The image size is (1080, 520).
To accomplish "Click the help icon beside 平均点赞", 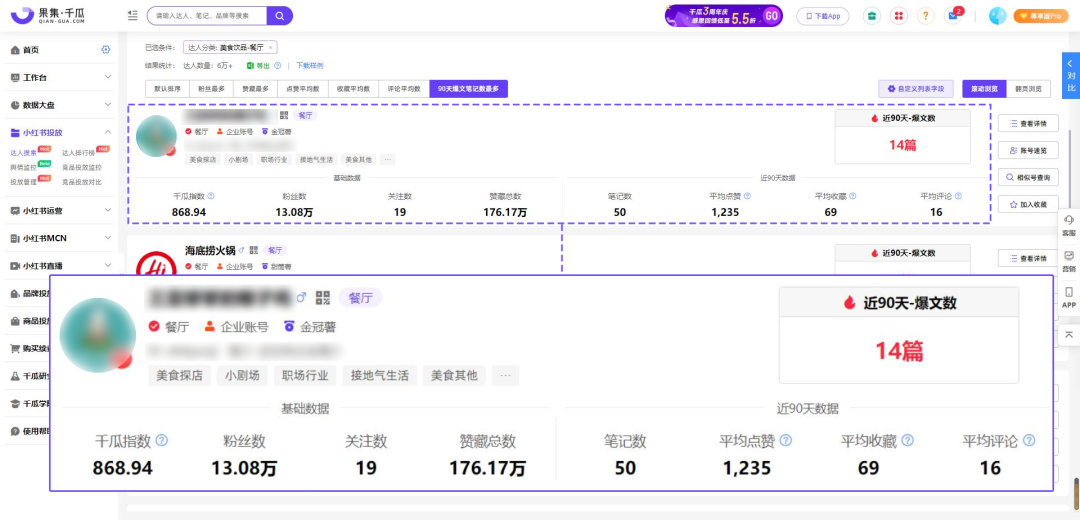I will (x=747, y=196).
